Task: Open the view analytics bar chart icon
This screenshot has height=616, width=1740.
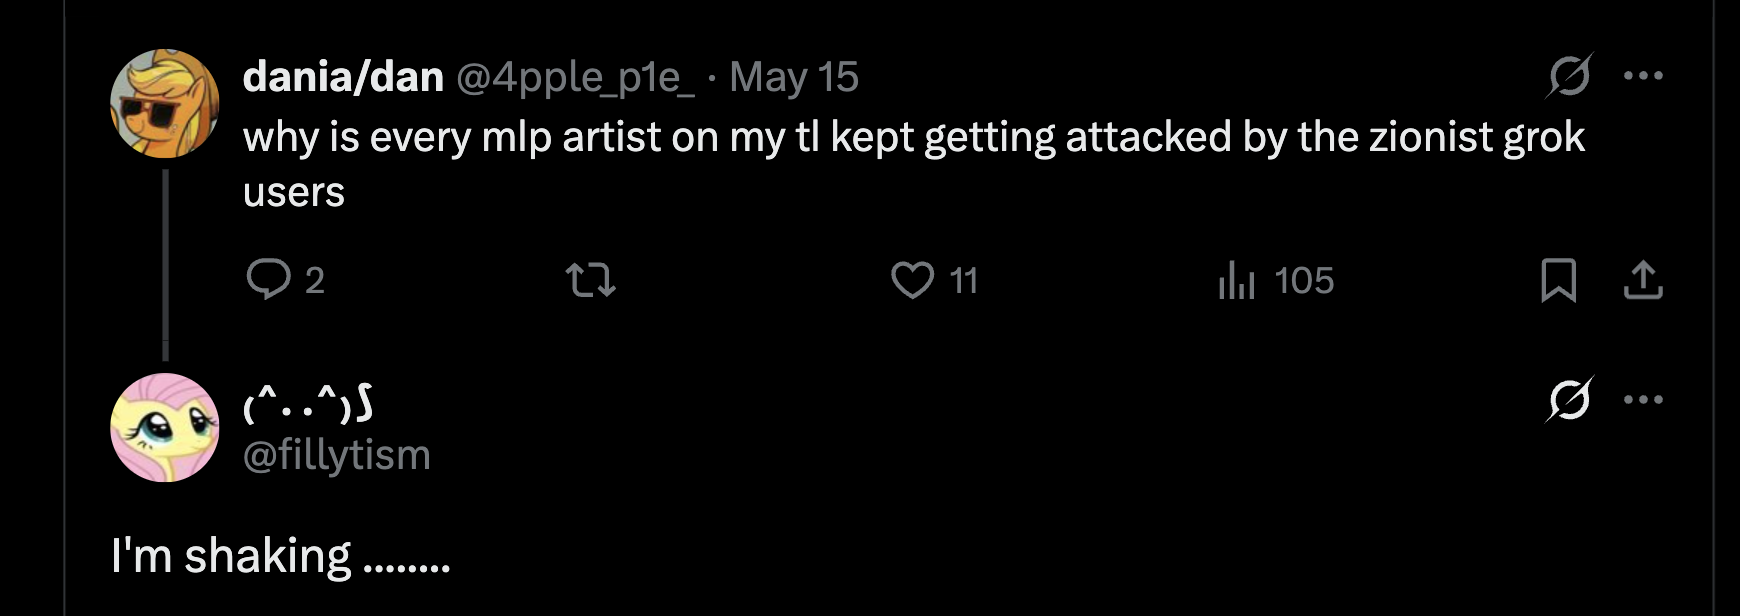Action: 1237,280
